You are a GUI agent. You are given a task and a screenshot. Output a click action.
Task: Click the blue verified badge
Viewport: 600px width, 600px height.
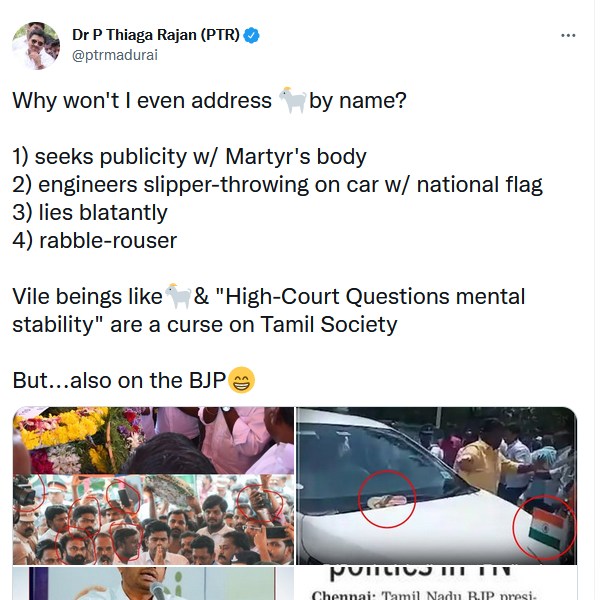pyautogui.click(x=251, y=36)
